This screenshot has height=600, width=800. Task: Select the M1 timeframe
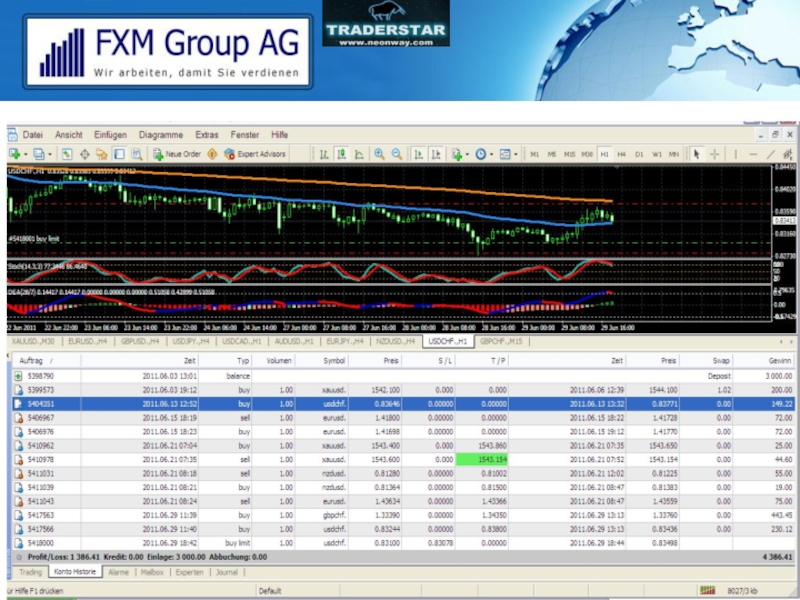click(x=535, y=154)
